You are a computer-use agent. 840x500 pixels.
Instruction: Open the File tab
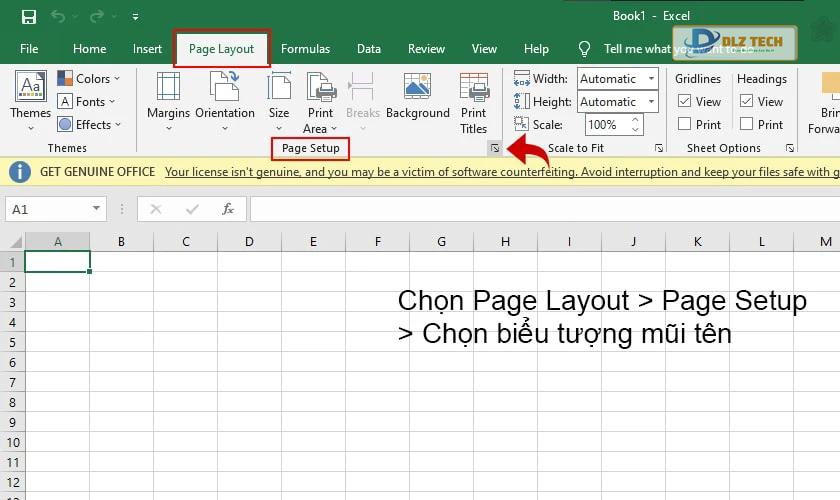(29, 49)
